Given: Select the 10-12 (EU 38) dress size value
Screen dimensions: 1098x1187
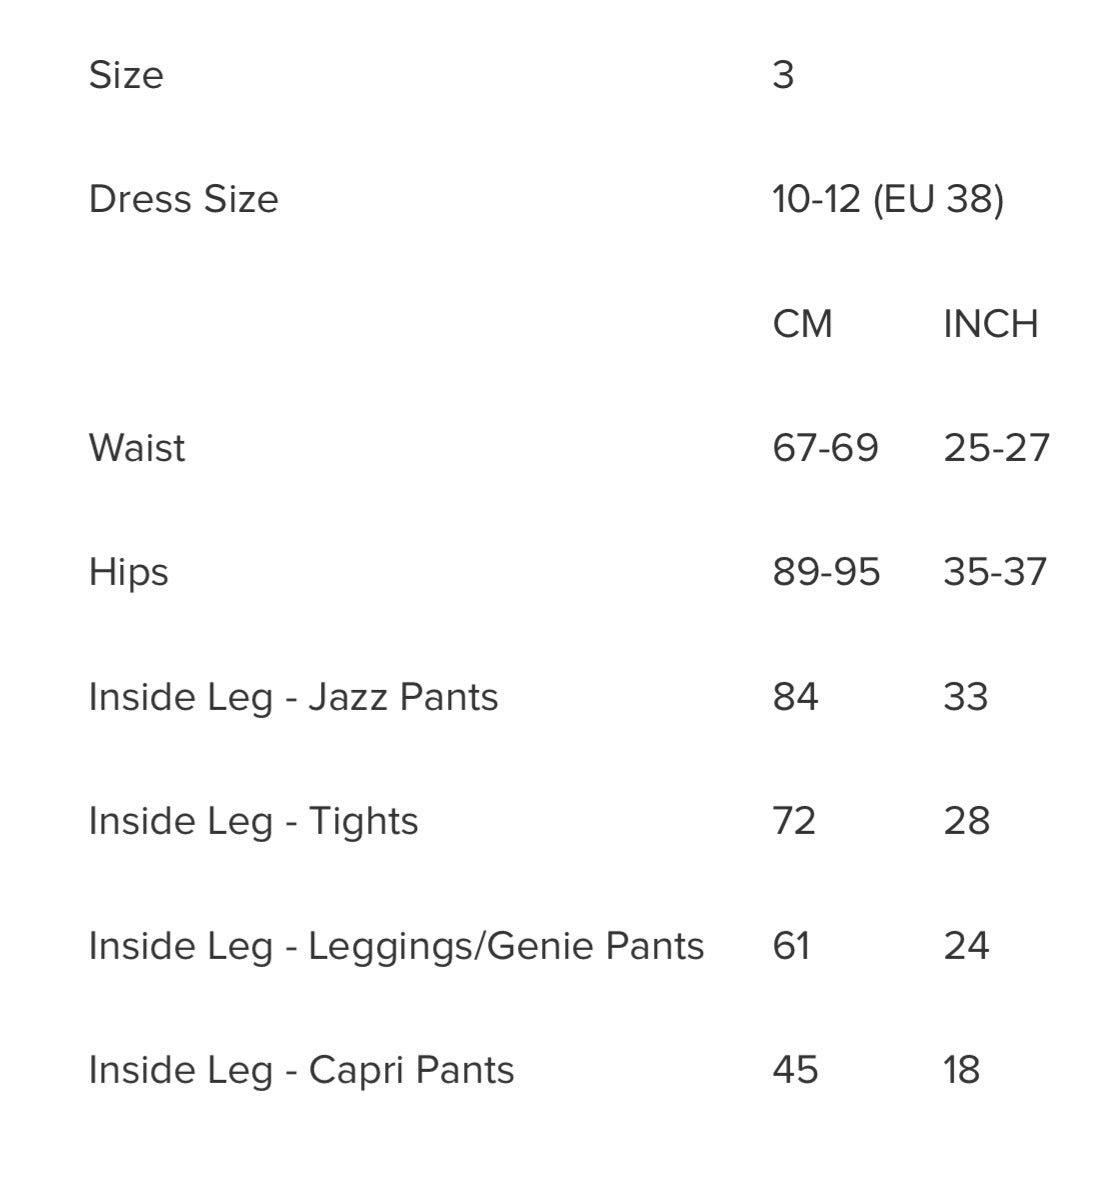Looking at the screenshot, I should [x=887, y=199].
